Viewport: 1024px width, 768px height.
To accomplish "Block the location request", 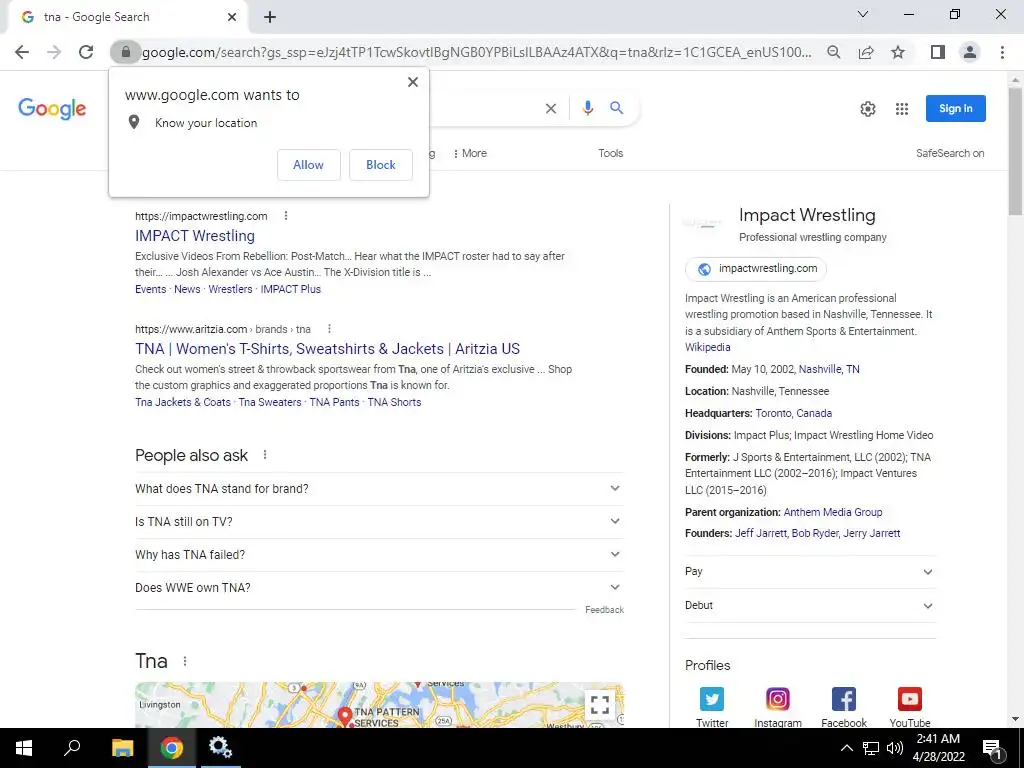I will (x=381, y=165).
